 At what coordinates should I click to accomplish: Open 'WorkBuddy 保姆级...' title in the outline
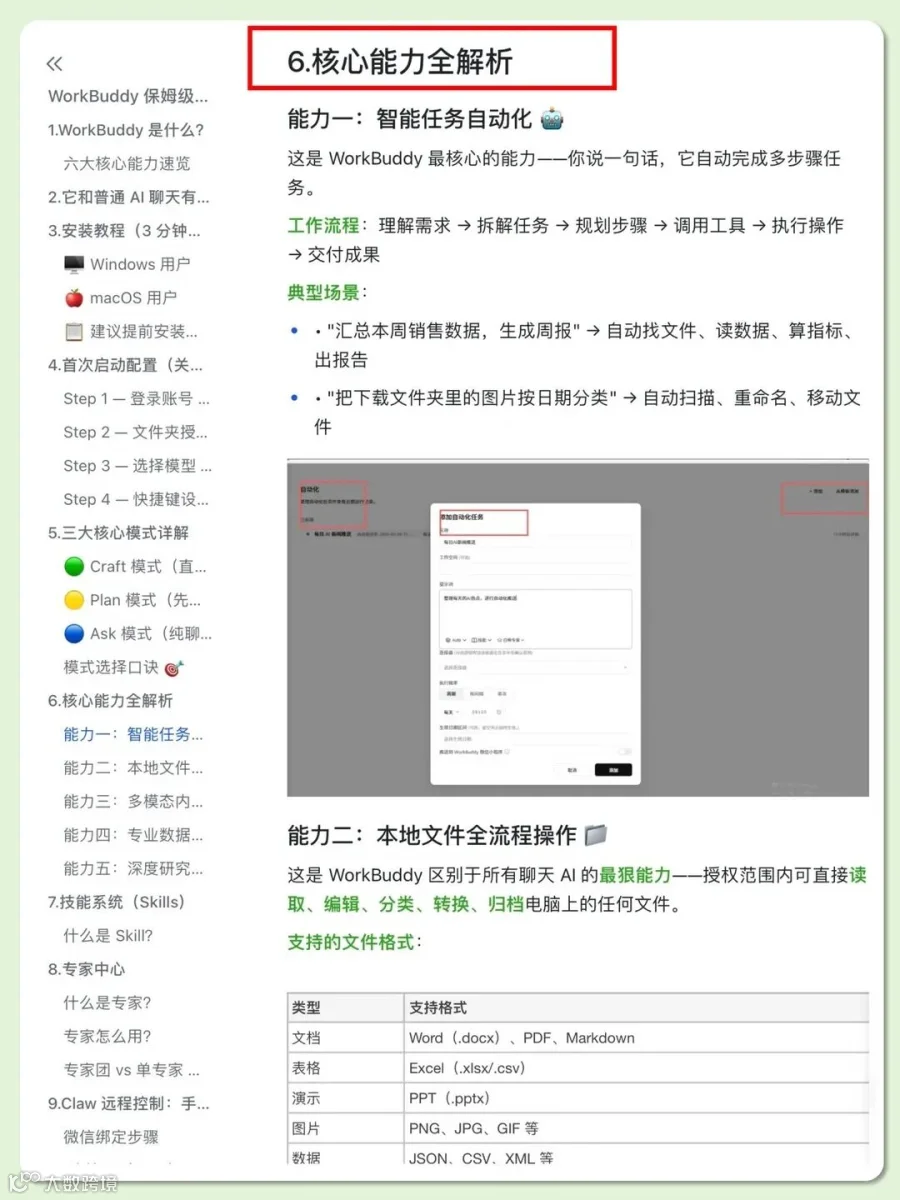click(x=128, y=96)
